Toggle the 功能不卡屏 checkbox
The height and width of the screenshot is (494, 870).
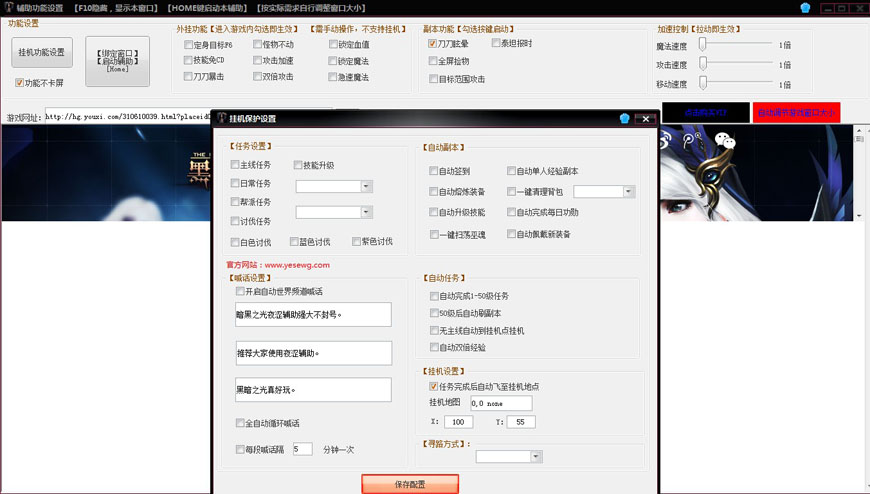(20, 83)
